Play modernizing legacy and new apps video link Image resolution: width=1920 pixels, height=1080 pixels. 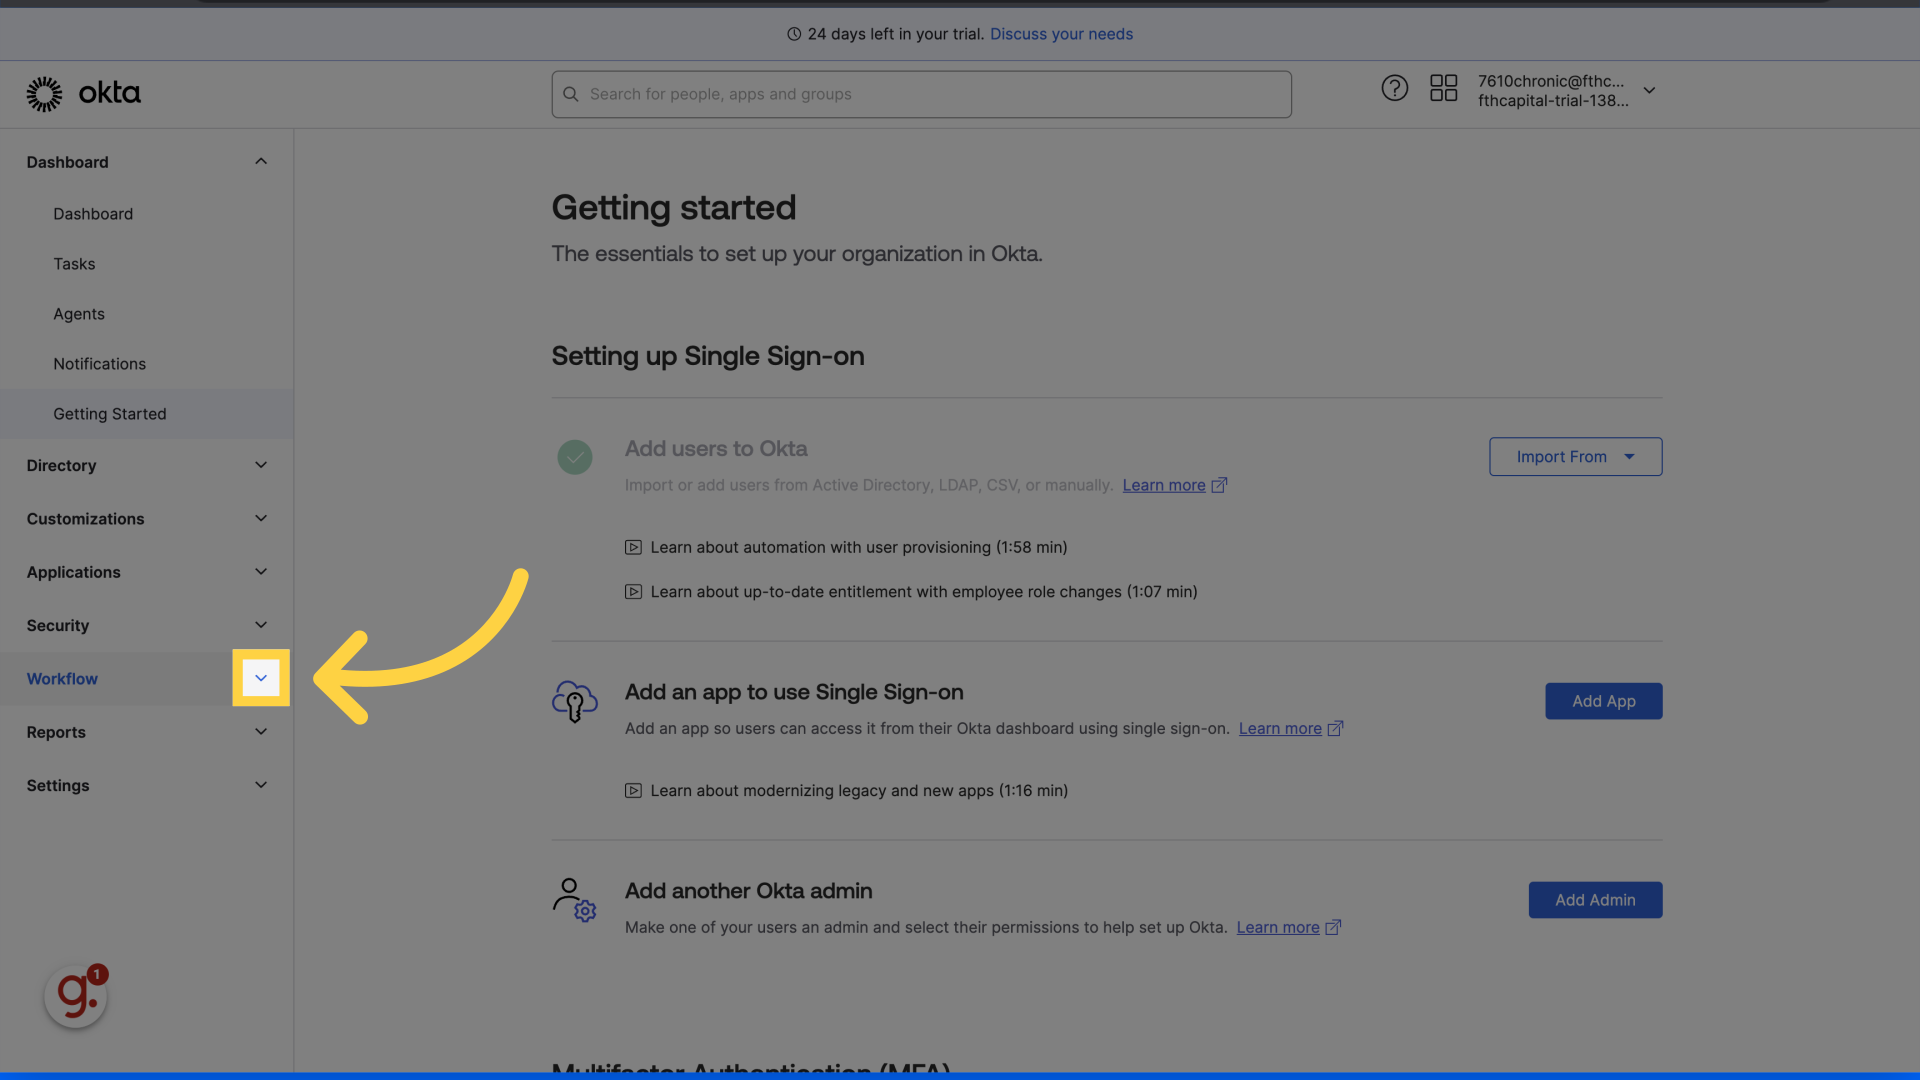pos(858,791)
